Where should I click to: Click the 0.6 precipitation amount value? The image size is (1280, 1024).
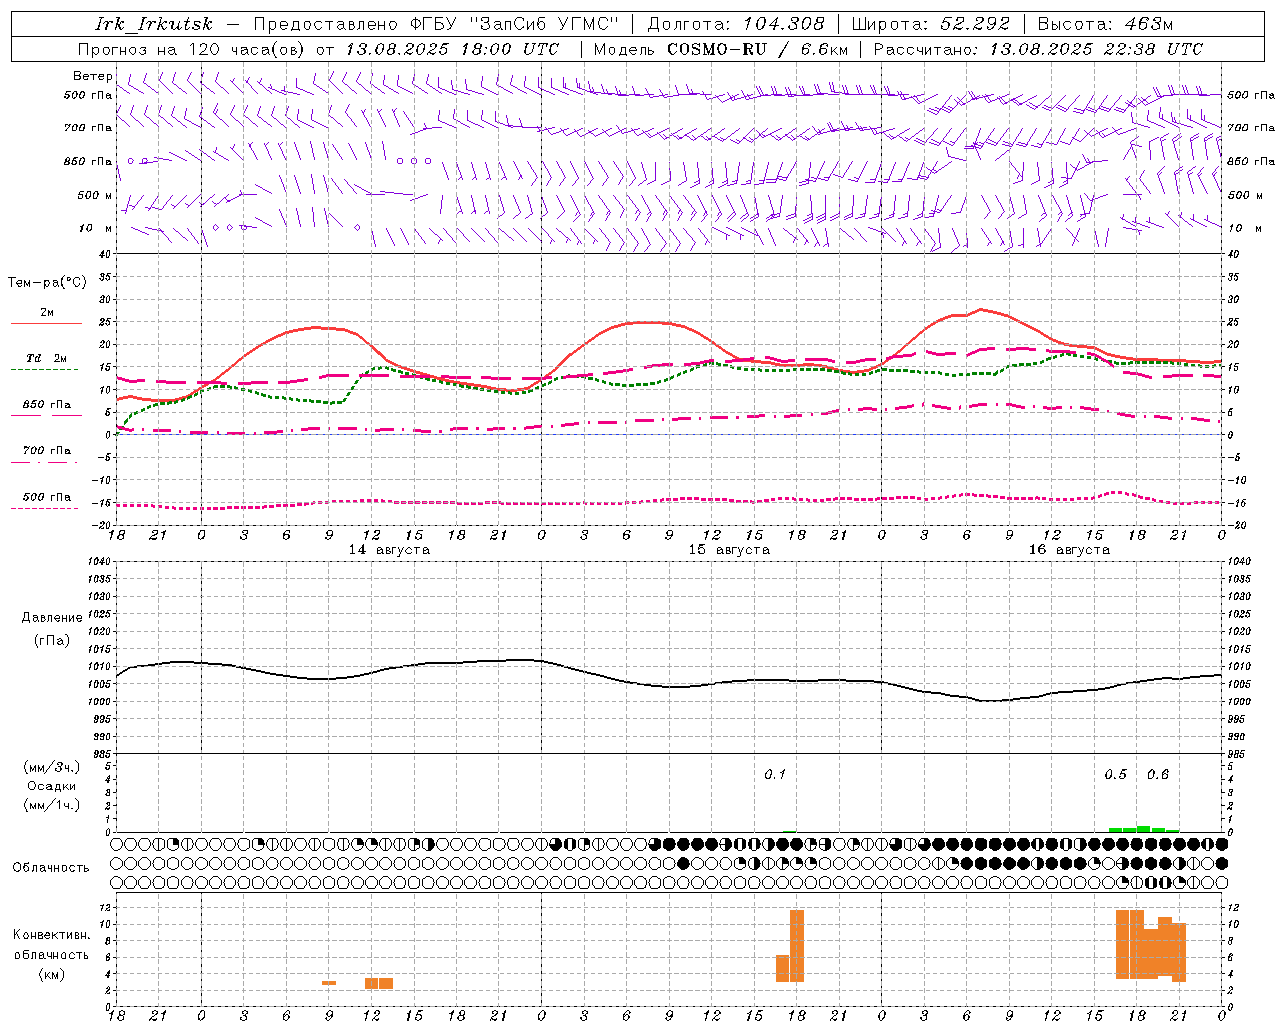coord(1158,774)
